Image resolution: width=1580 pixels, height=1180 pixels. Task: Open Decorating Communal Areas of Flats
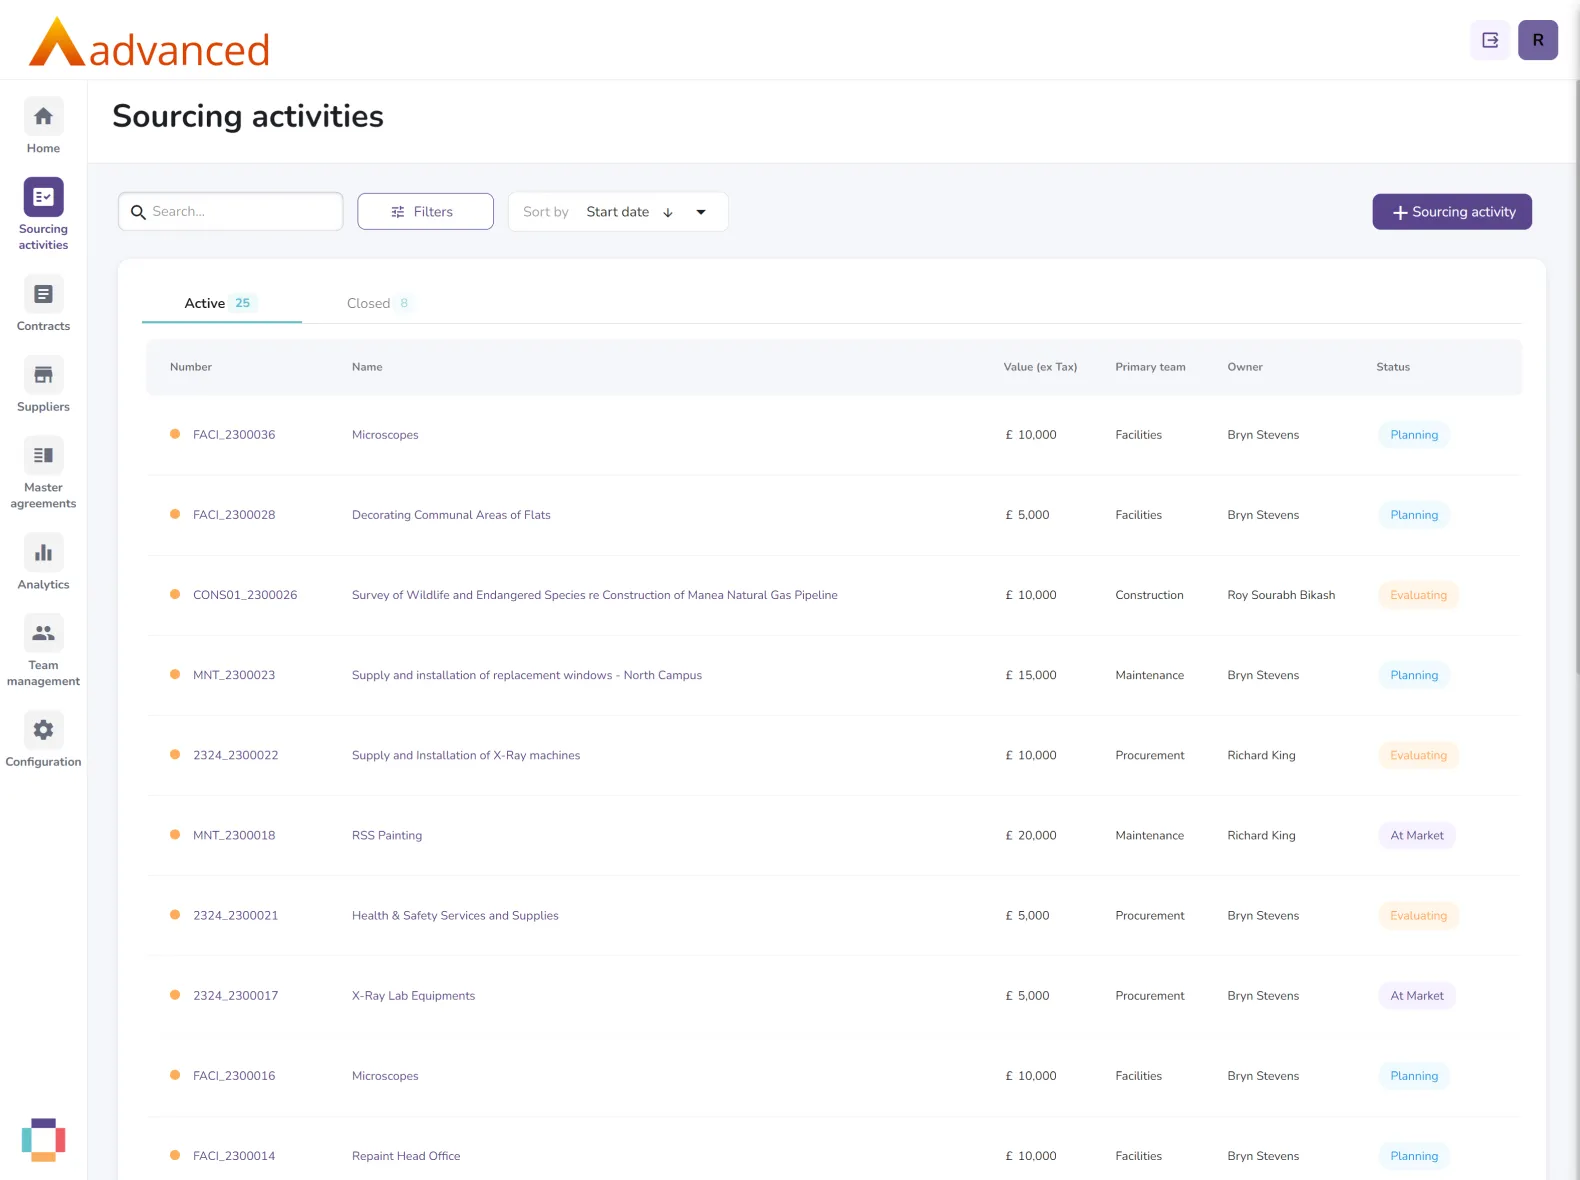(451, 515)
